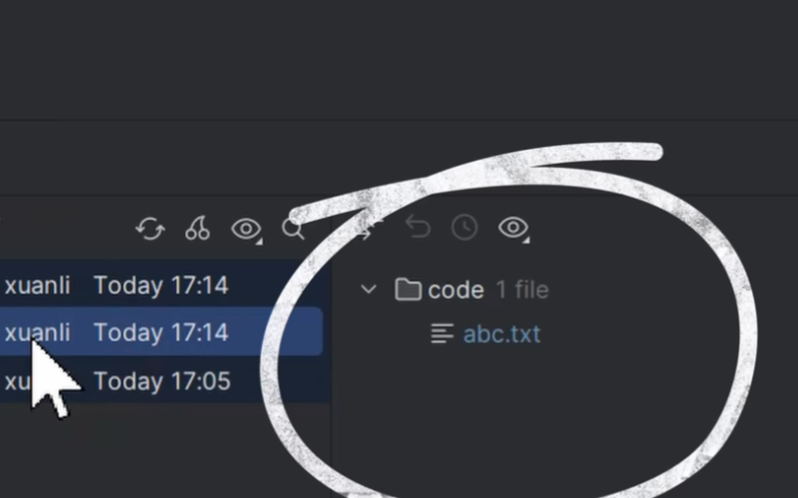The height and width of the screenshot is (498, 798).
Task: Show diff for the changed file
Action: click(x=367, y=227)
